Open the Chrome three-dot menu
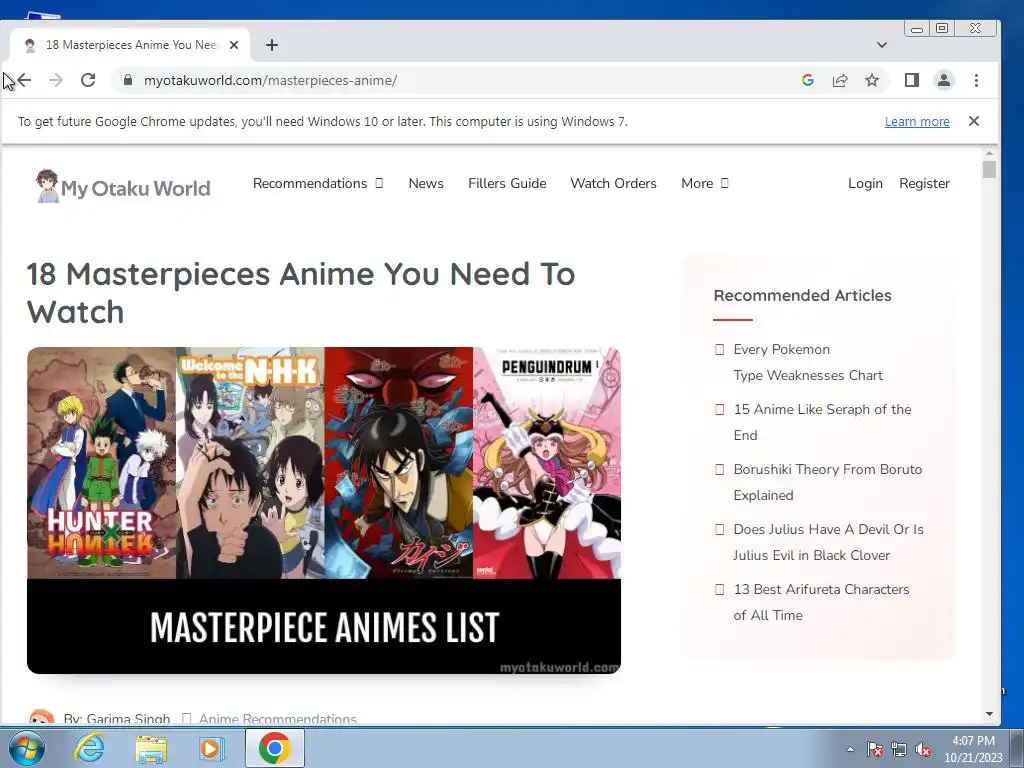1024x768 pixels. click(976, 80)
